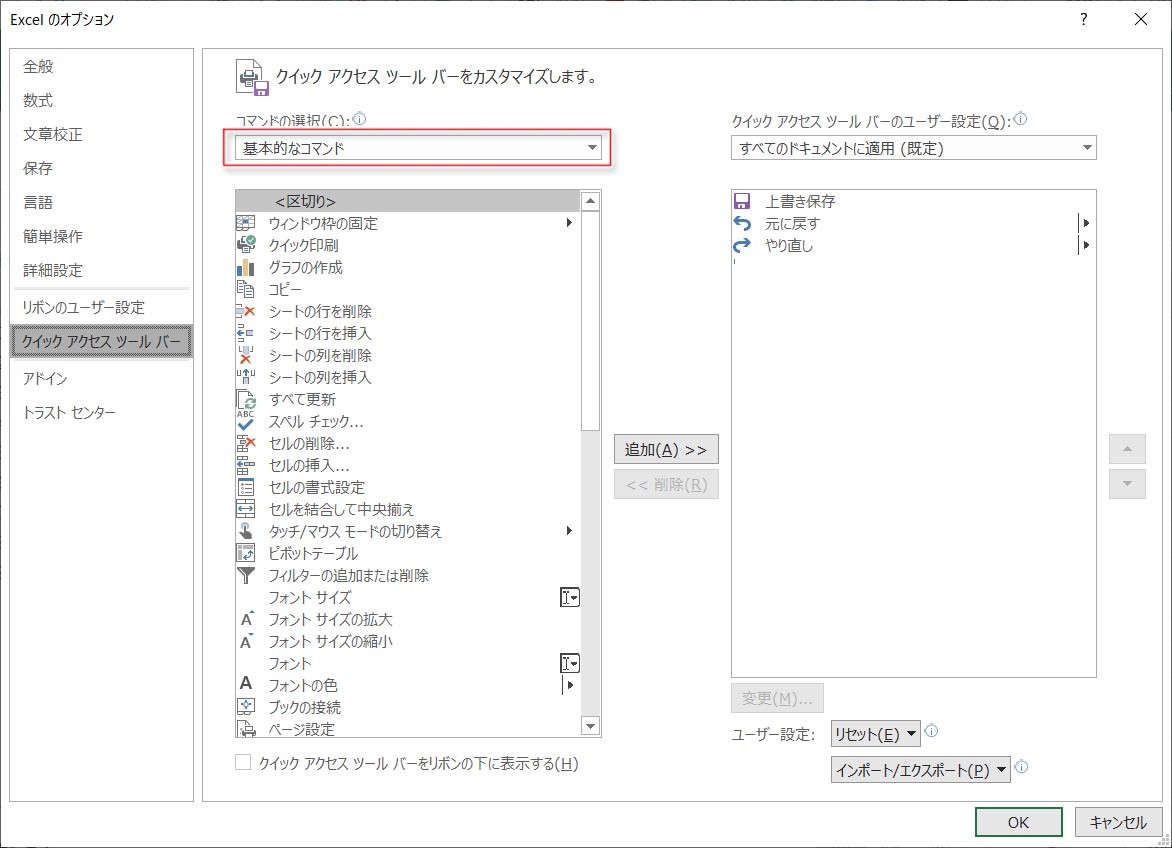1172x848 pixels.
Task: Select the フォント combo entry
Action: click(407, 663)
